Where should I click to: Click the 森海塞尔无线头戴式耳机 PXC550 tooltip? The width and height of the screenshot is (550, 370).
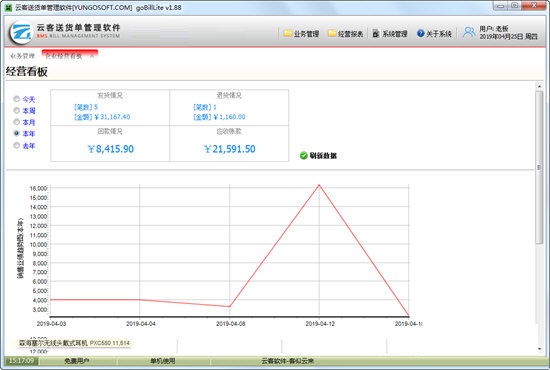74,343
